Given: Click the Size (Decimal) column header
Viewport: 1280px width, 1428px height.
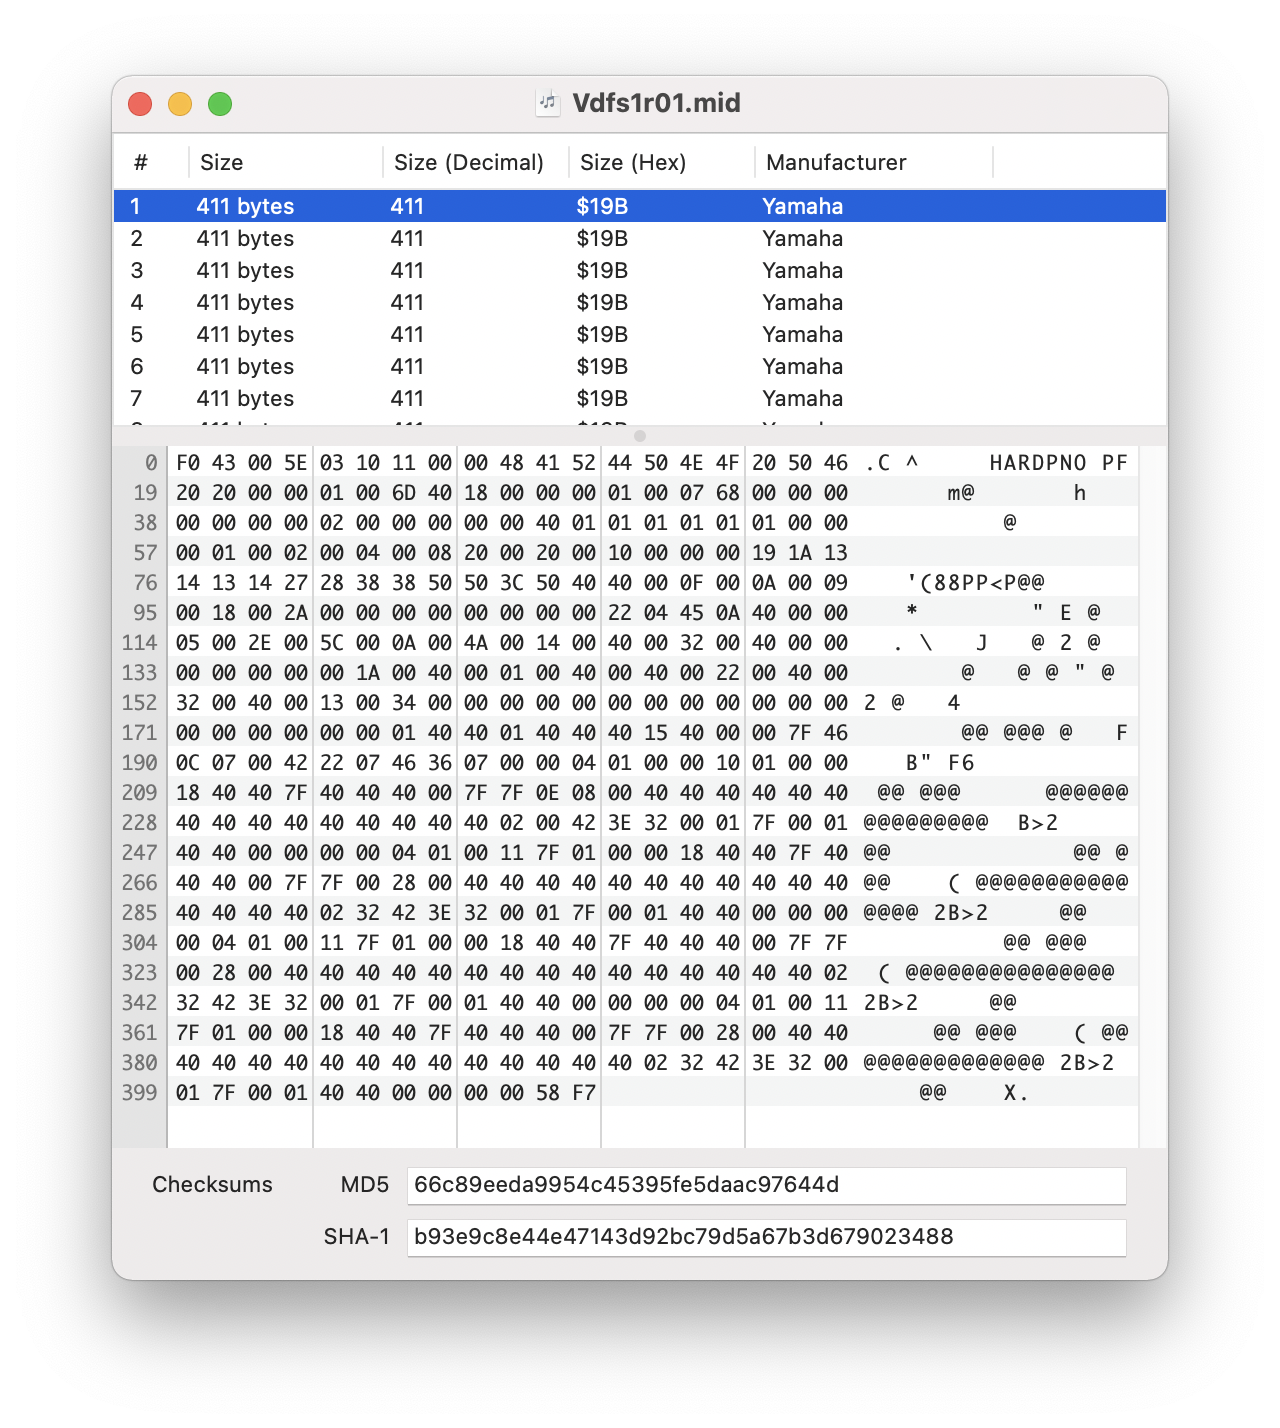Looking at the screenshot, I should pyautogui.click(x=469, y=161).
